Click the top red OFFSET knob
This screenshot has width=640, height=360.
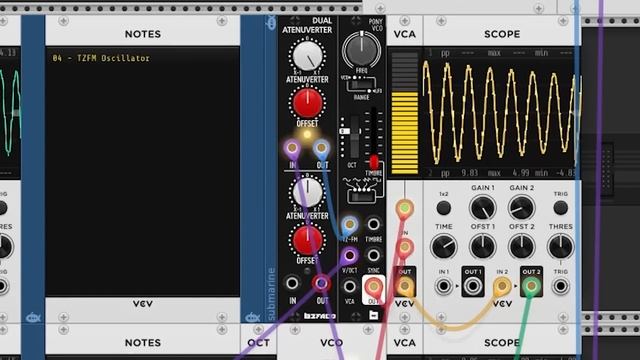point(307,103)
